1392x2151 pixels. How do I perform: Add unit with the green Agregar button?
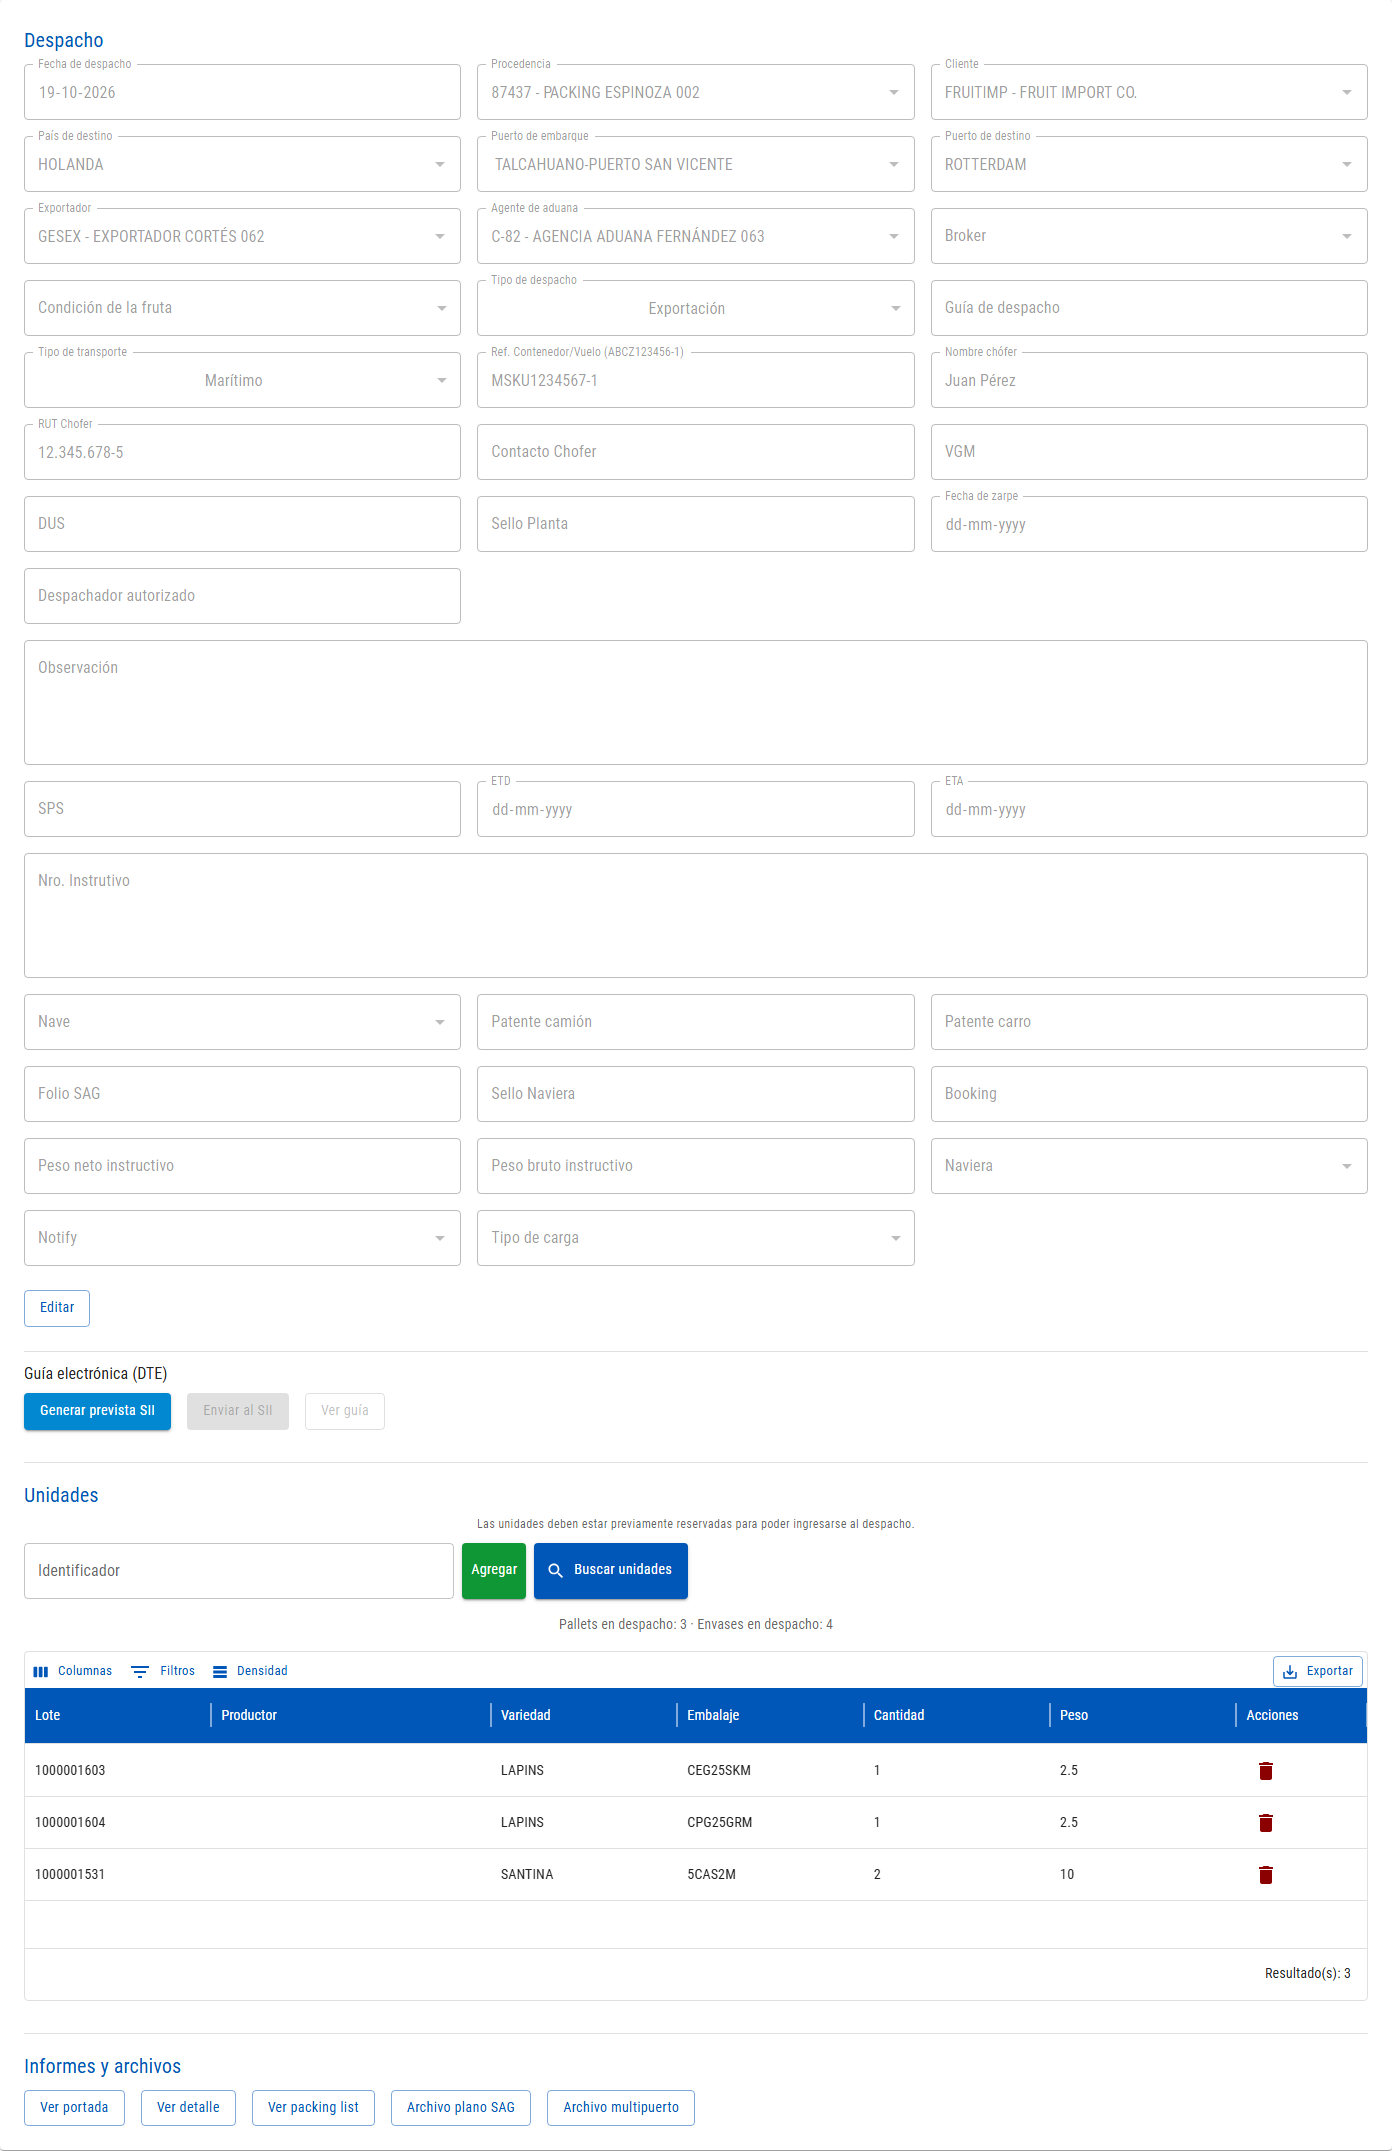pyautogui.click(x=493, y=1570)
